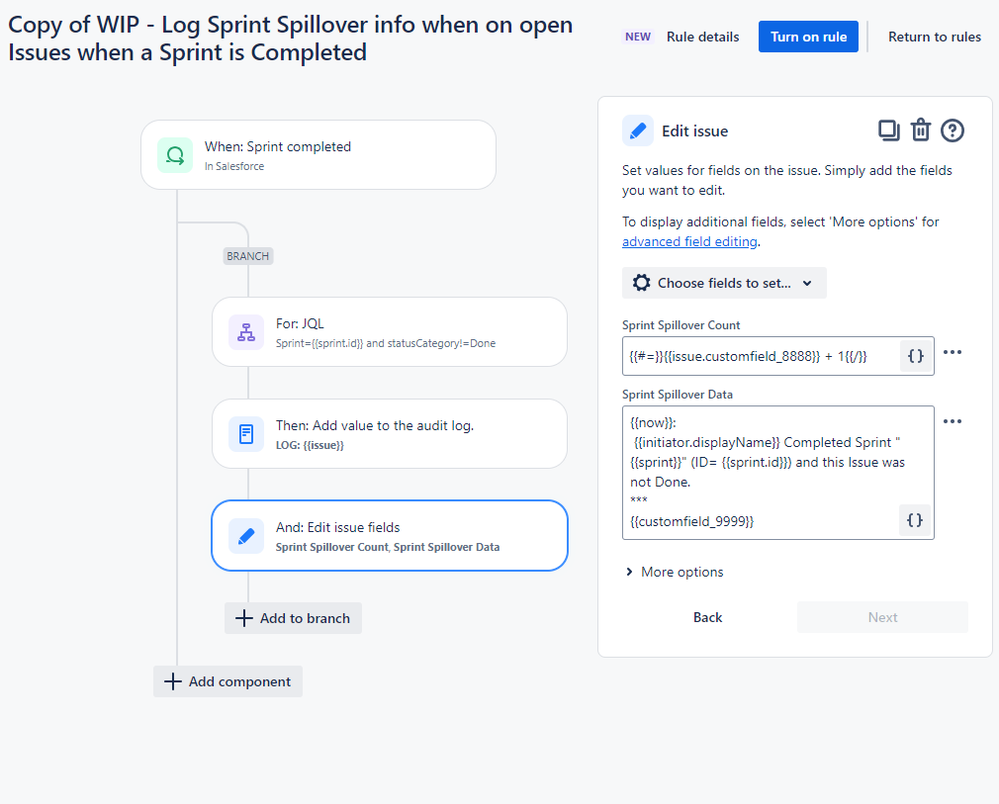Select the Sprint completed trigger icon
Viewport: 999px width, 804px height.
[x=175, y=155]
